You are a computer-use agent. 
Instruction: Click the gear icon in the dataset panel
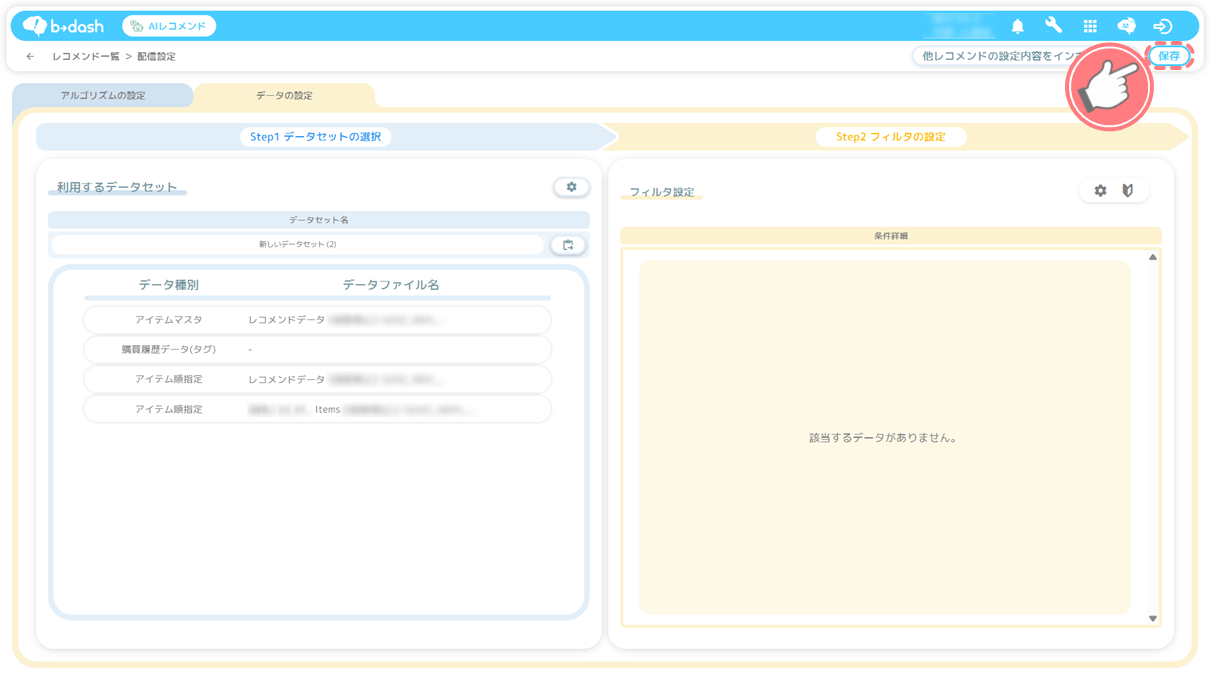coord(571,187)
